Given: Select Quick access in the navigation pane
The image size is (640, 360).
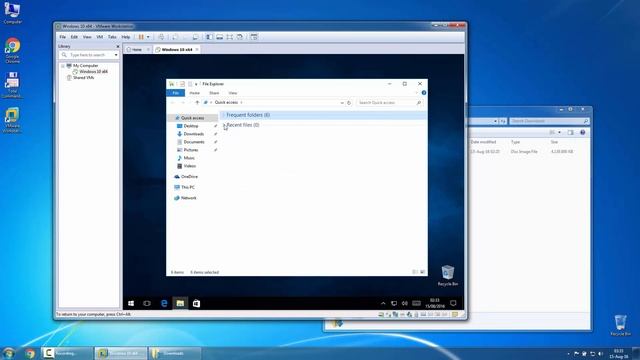Looking at the screenshot, I should coord(192,118).
